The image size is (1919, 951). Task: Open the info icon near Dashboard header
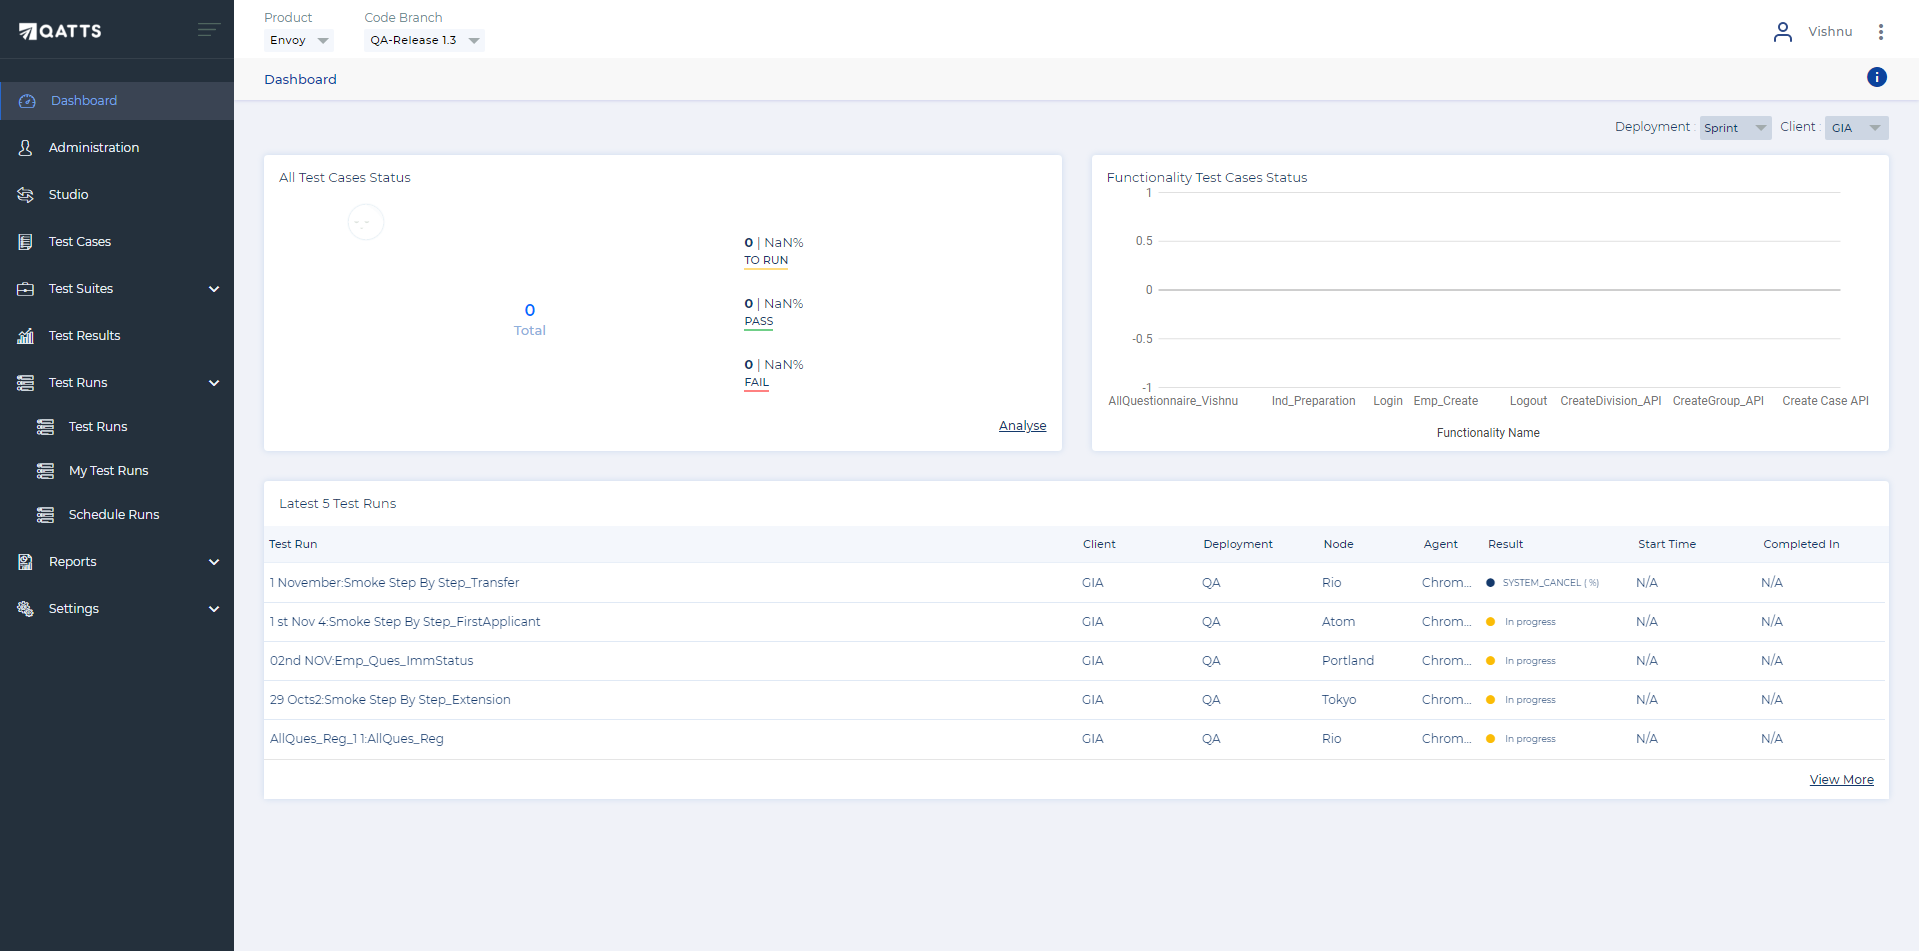click(1877, 77)
